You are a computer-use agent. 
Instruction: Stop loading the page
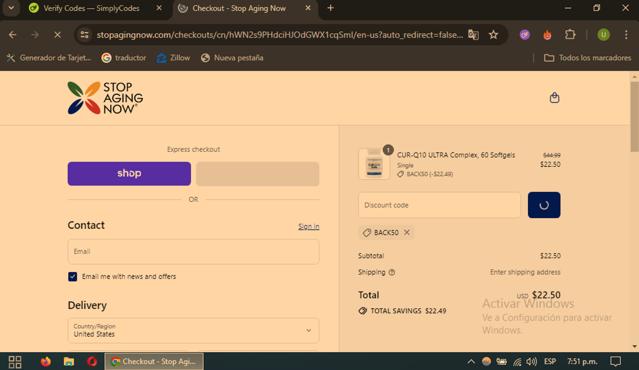pos(57,35)
